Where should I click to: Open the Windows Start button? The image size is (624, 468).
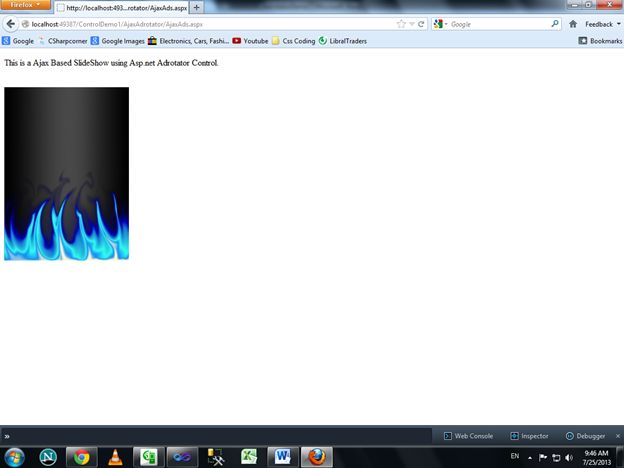(x=15, y=457)
